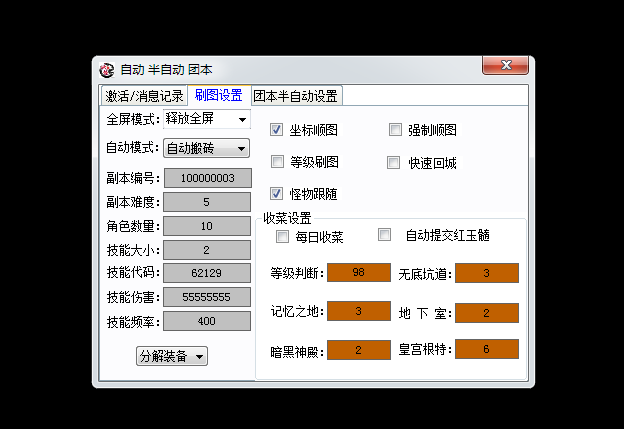This screenshot has height=429, width=624.
Task: Check the 每日收菜 checkbox
Action: coord(281,237)
